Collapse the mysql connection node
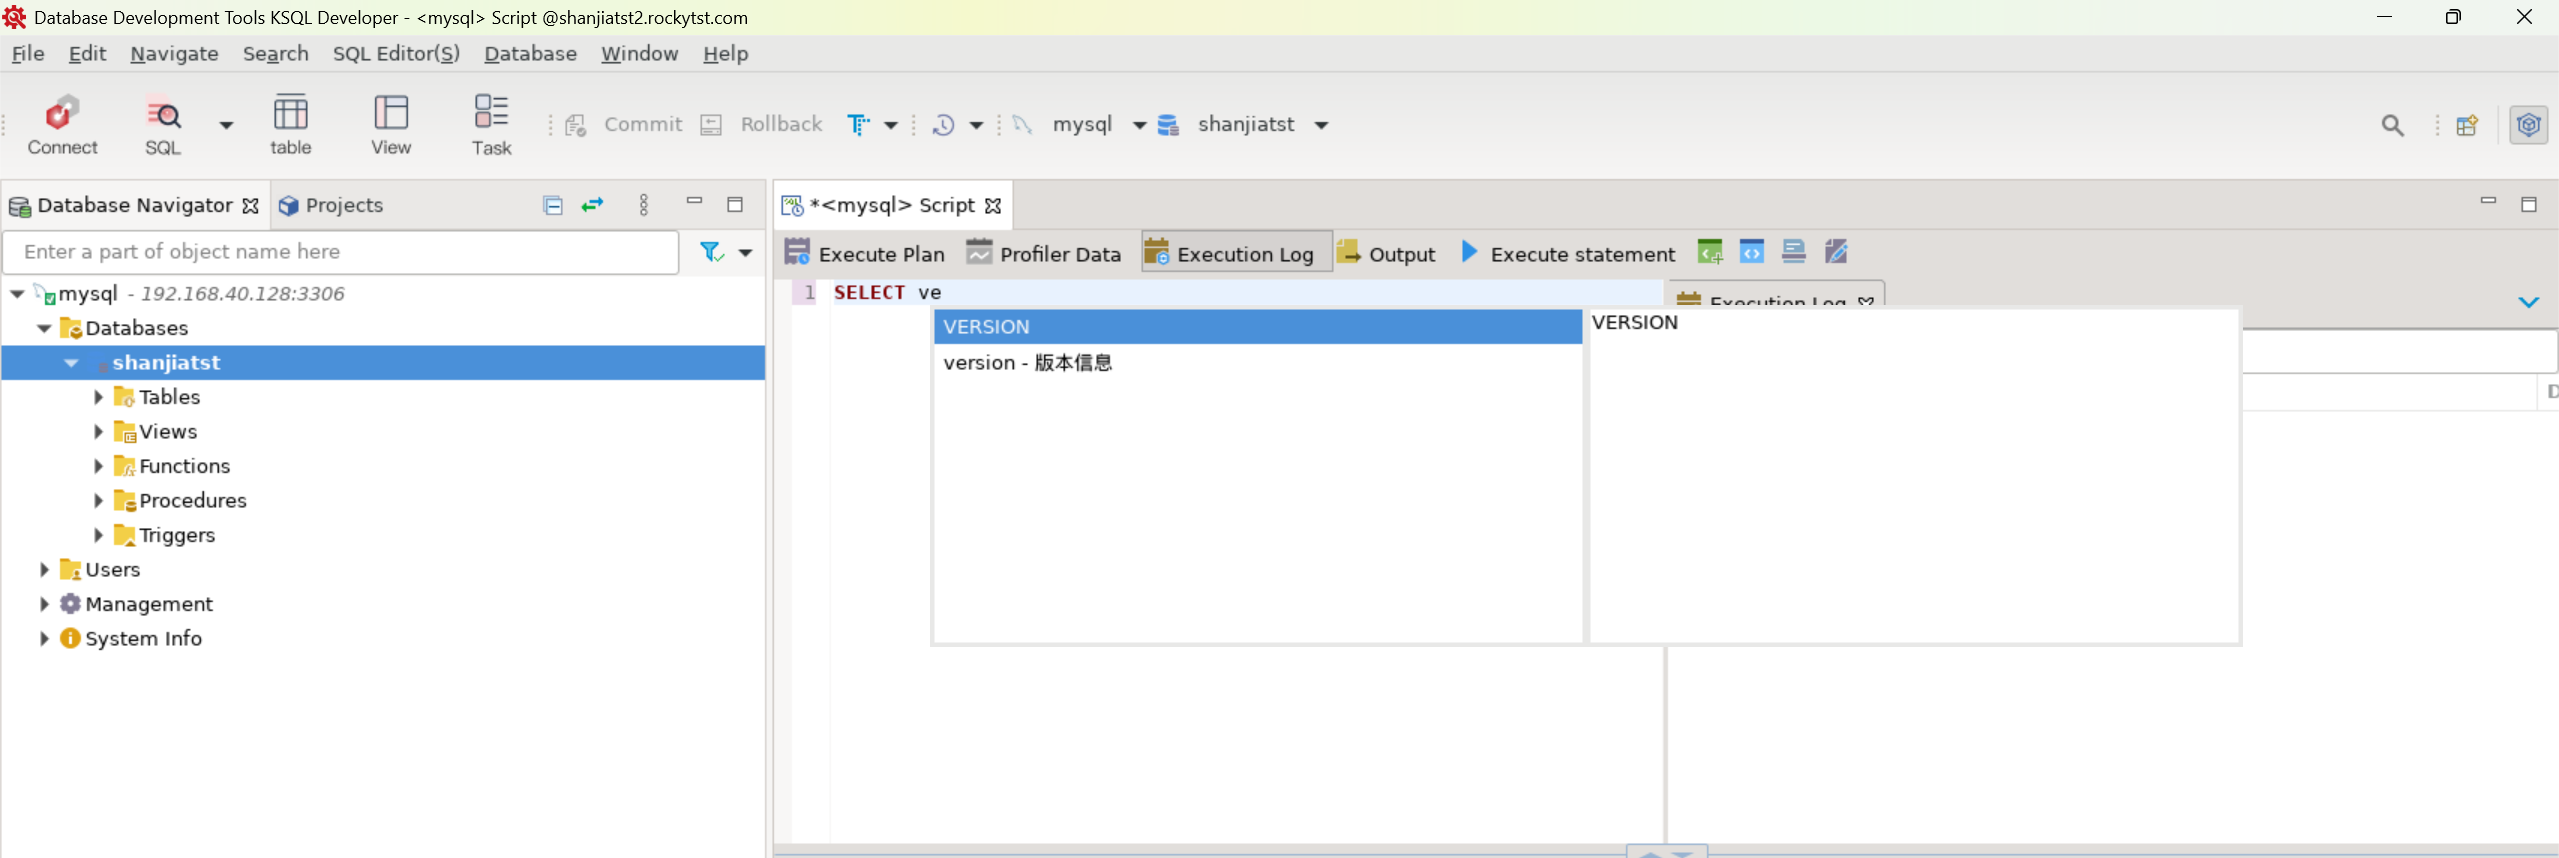2559x858 pixels. (17, 294)
